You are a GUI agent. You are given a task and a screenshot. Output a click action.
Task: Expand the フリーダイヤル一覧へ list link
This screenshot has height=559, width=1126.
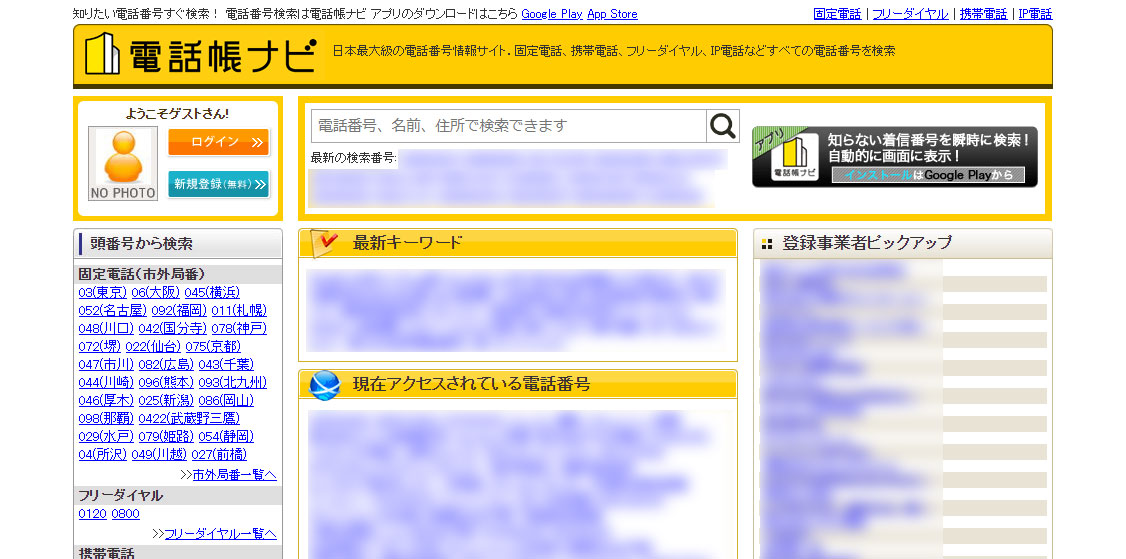pos(219,533)
